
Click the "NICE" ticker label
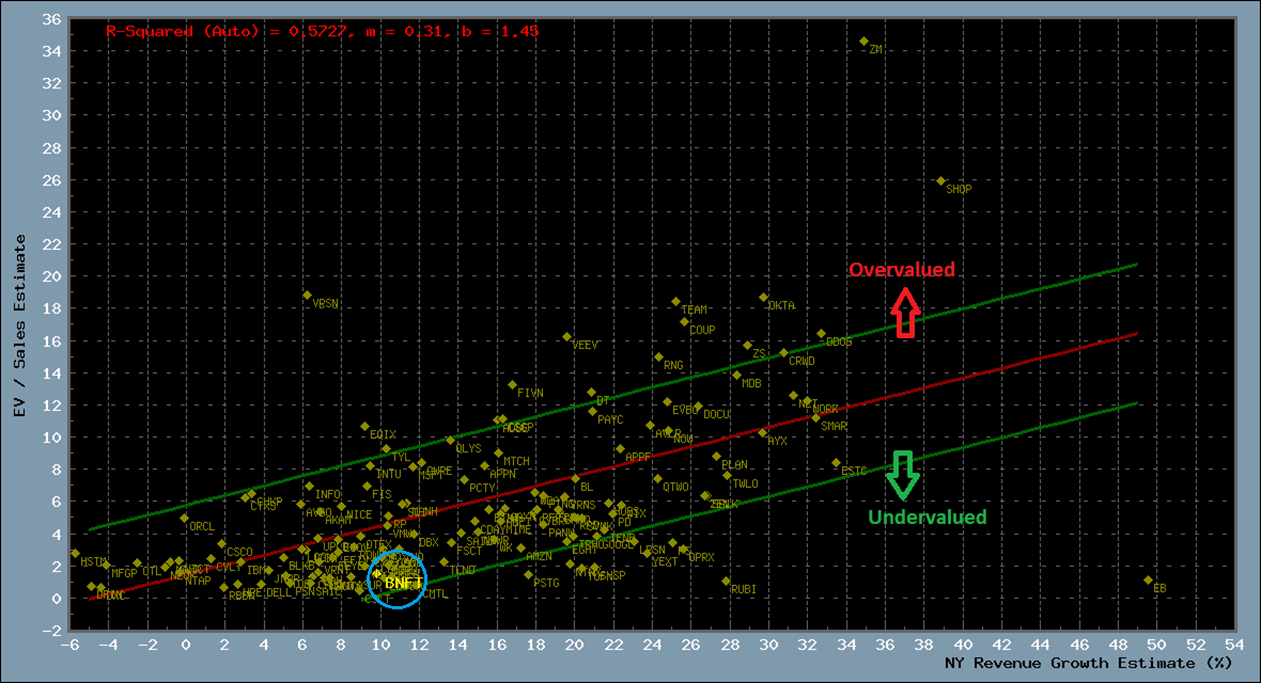359,516
